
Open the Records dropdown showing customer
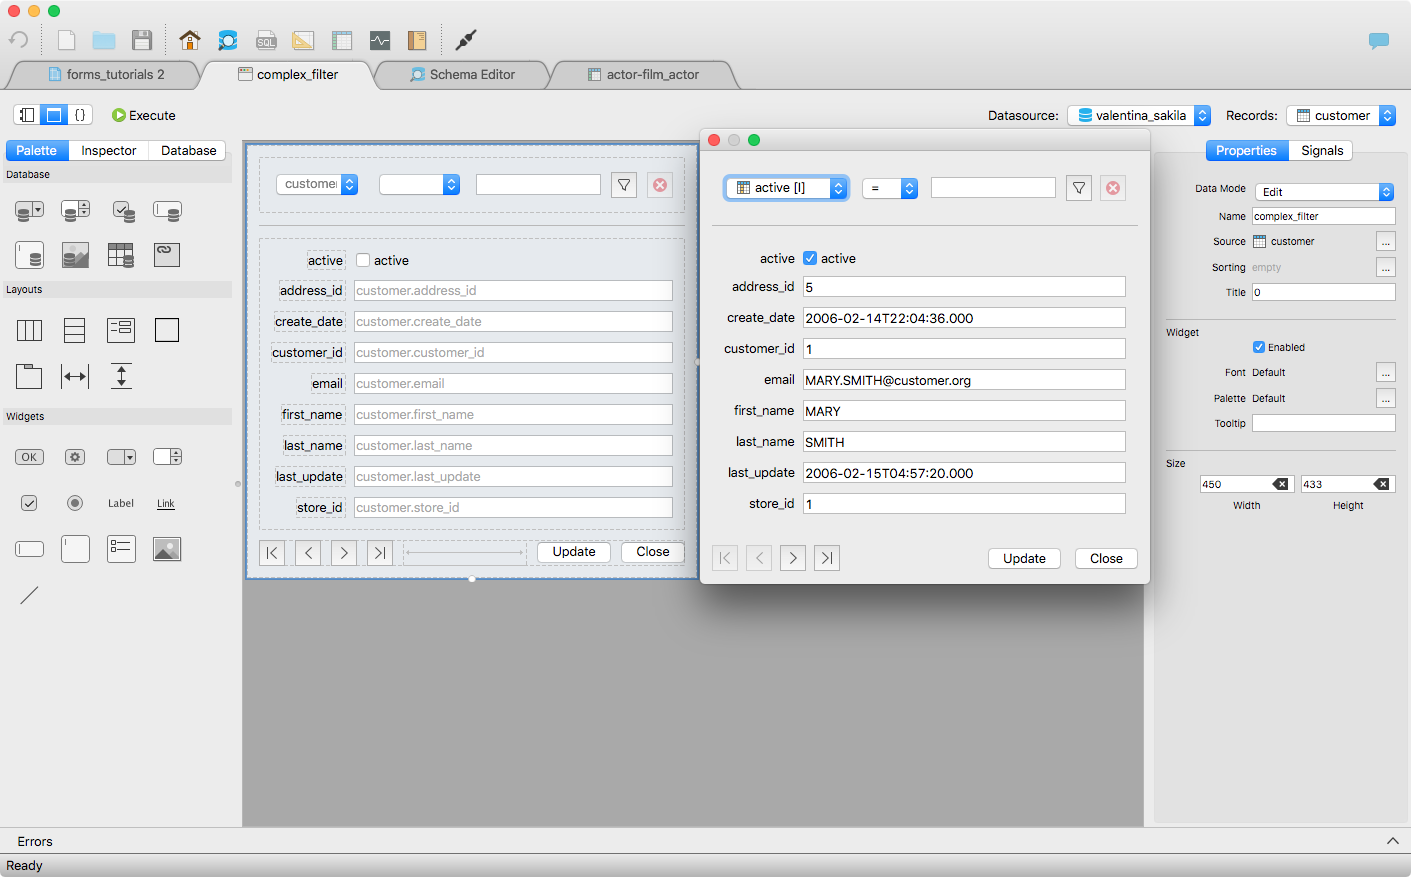pyautogui.click(x=1341, y=115)
